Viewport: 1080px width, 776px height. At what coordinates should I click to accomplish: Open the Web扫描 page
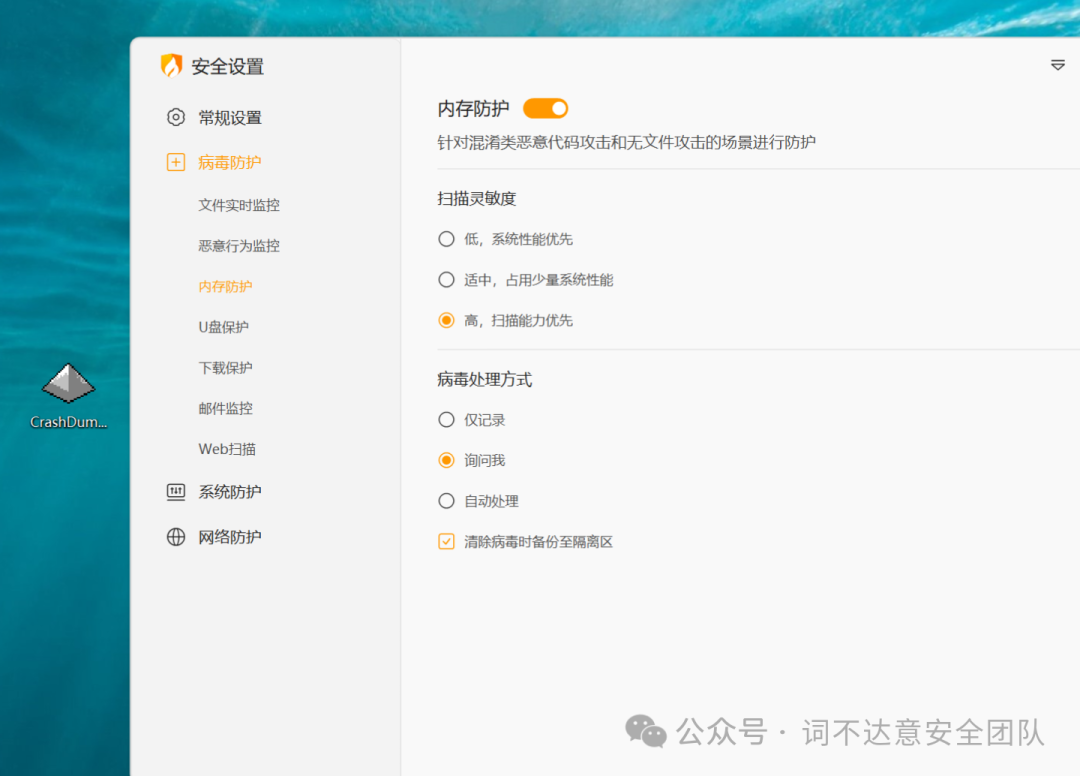[x=227, y=449]
